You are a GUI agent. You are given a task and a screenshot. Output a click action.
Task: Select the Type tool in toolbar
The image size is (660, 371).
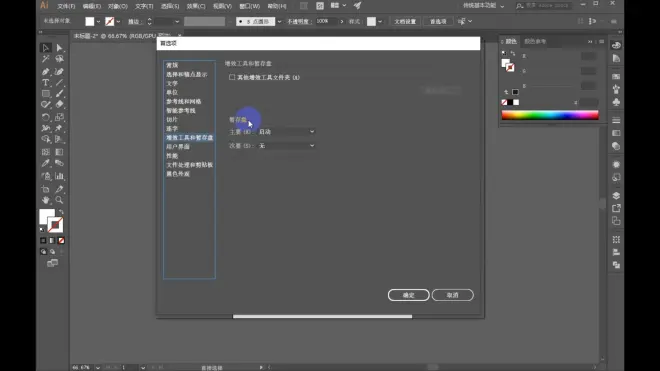coord(45,83)
